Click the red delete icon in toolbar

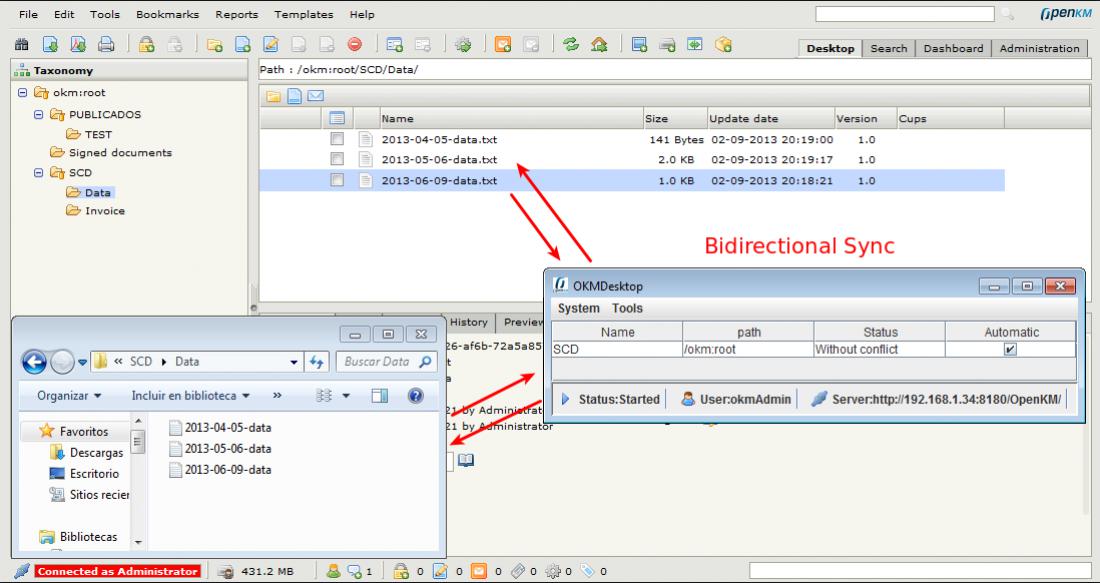[354, 46]
